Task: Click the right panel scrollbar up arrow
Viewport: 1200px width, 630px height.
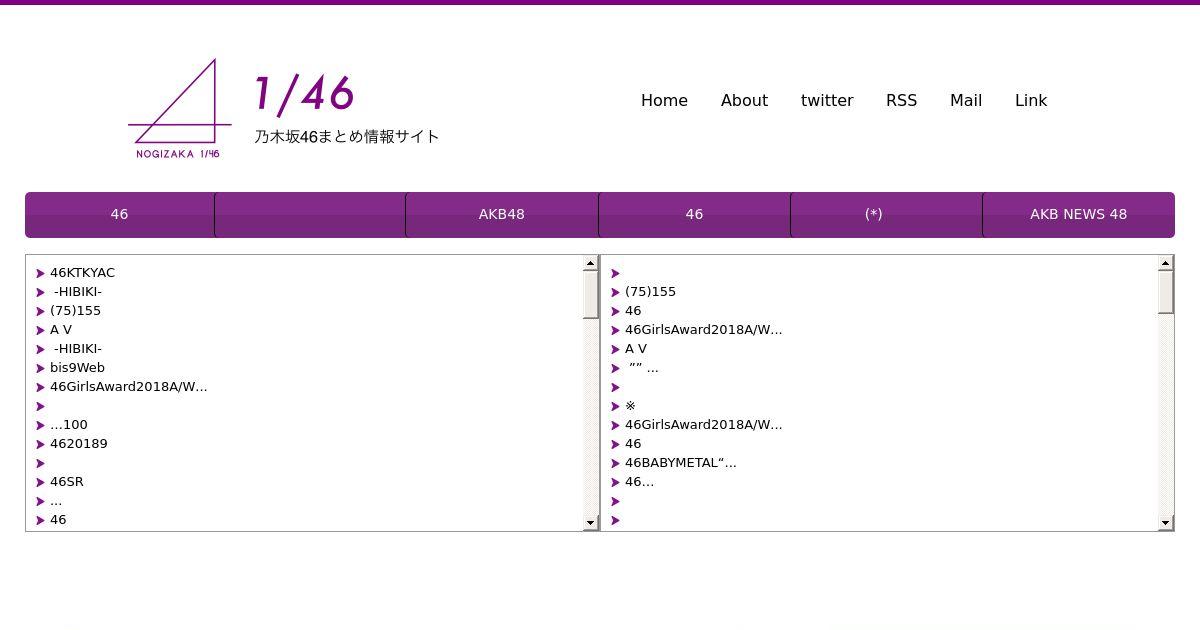Action: (x=1166, y=263)
